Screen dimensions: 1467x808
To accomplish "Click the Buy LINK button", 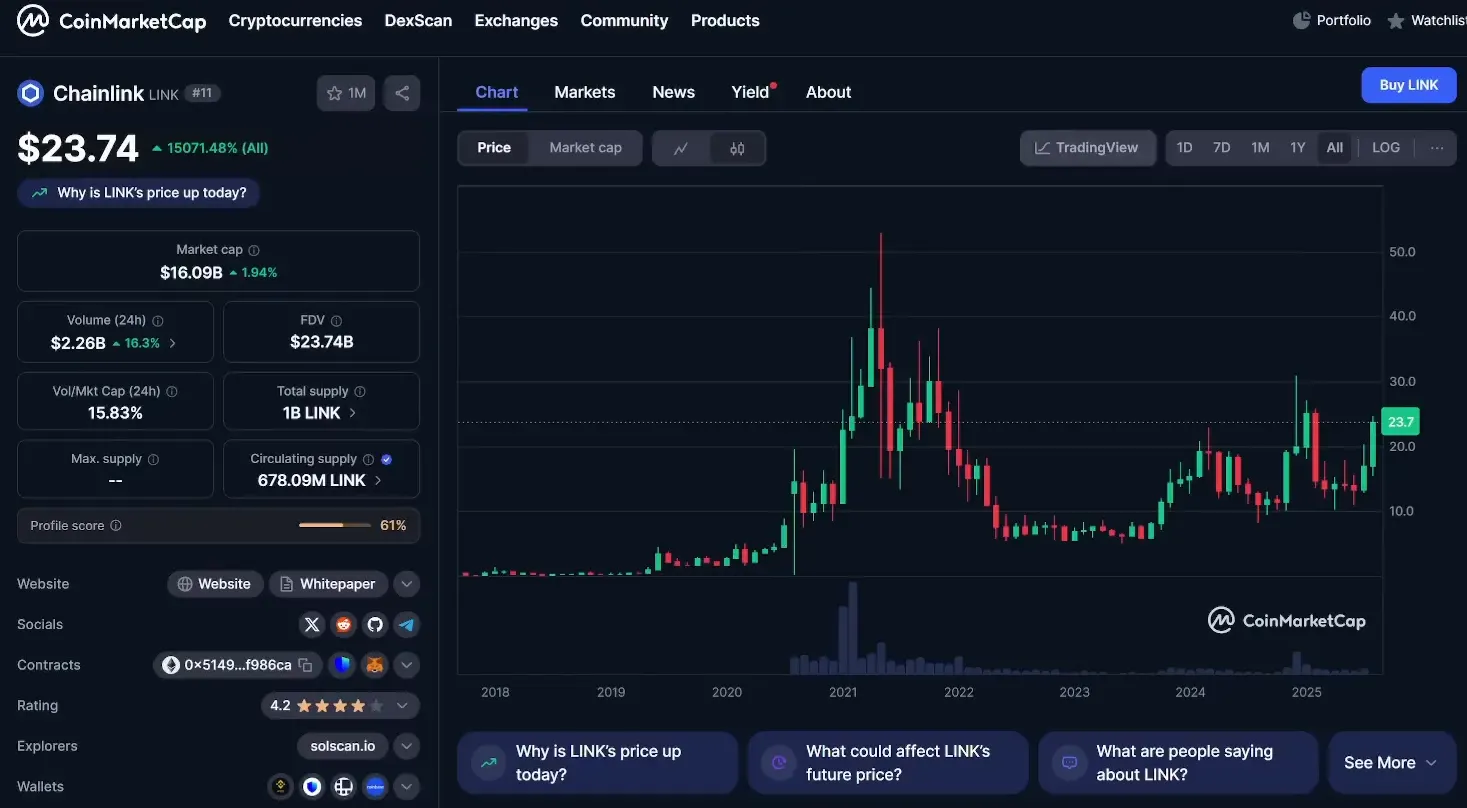I will click(x=1409, y=85).
